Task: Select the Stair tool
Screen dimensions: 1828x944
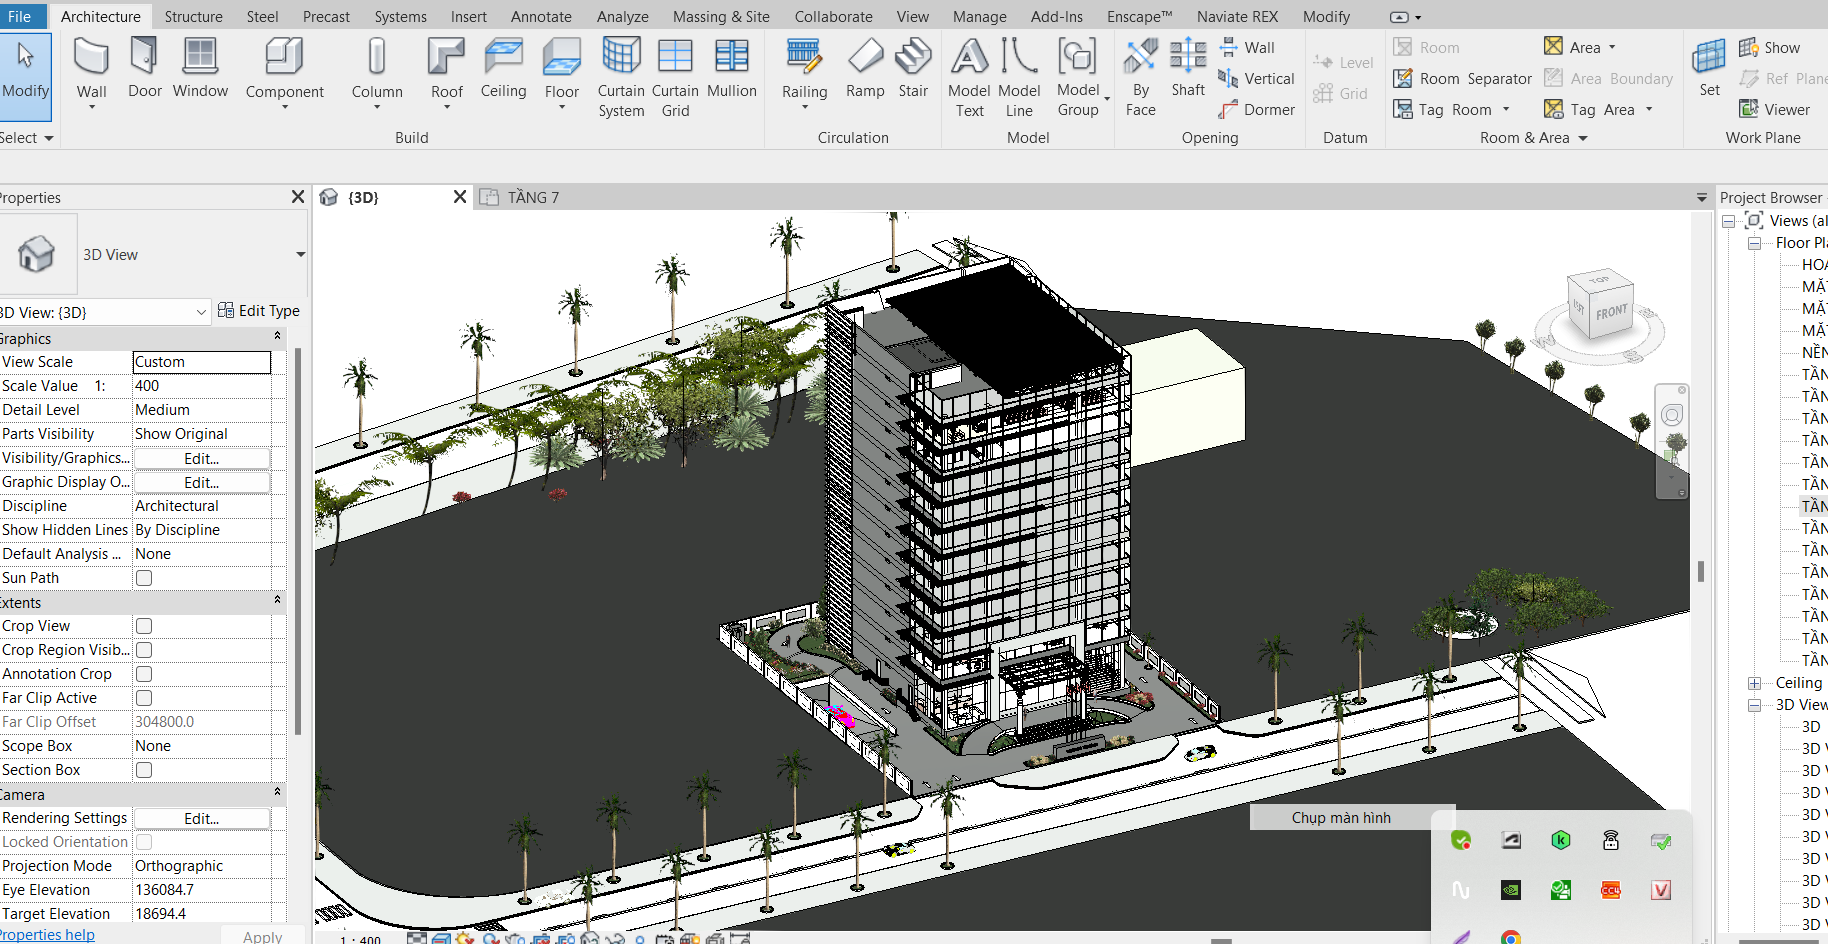Action: click(x=912, y=70)
